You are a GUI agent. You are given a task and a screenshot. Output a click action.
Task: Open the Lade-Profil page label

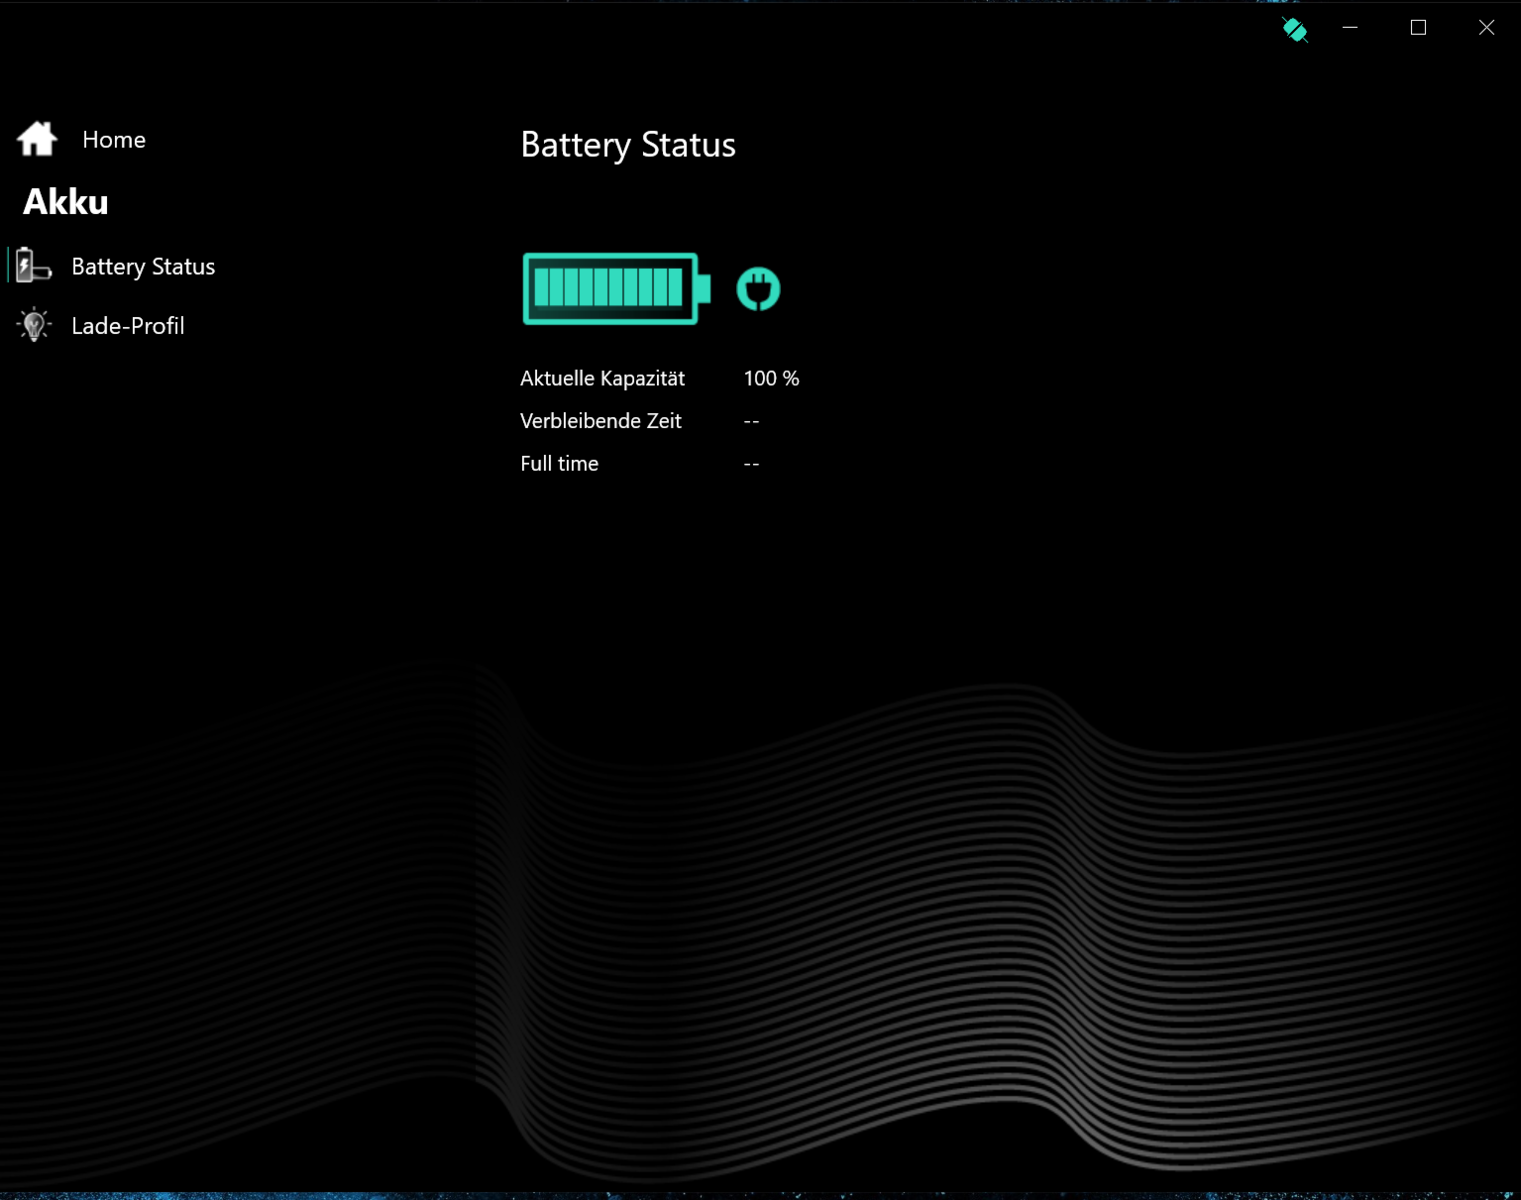[128, 326]
